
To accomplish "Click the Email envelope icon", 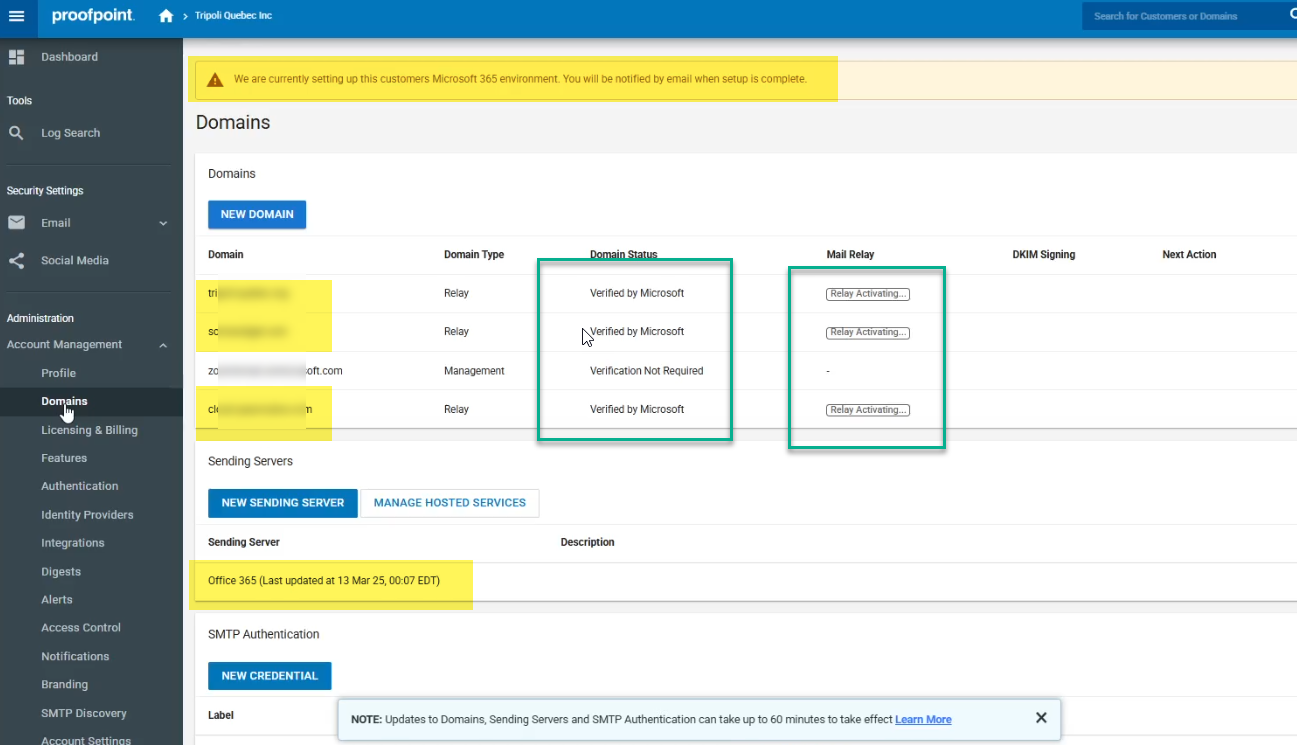I will [16, 223].
